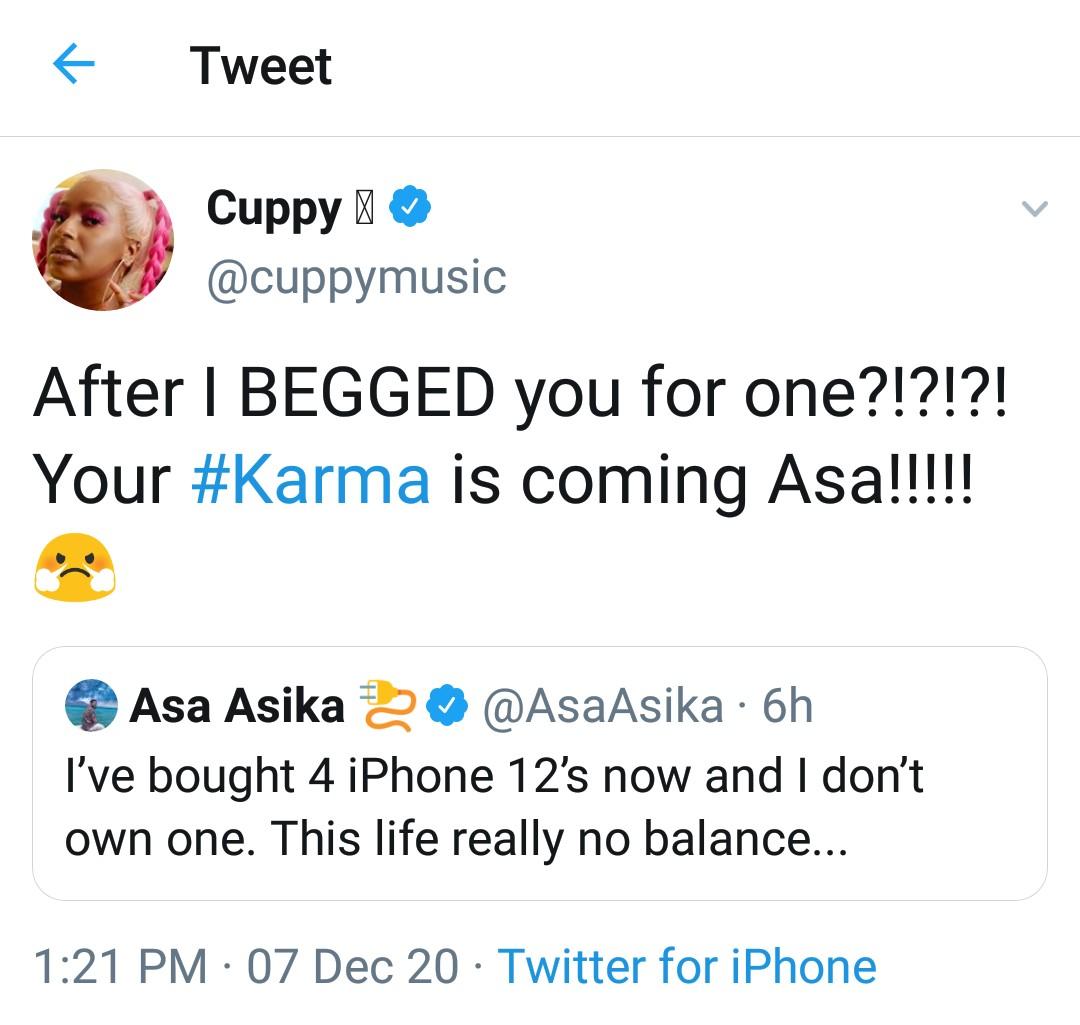Tap the emoji box after Cuppy's name
Screen dimensions: 1080x1025
pos(366,209)
